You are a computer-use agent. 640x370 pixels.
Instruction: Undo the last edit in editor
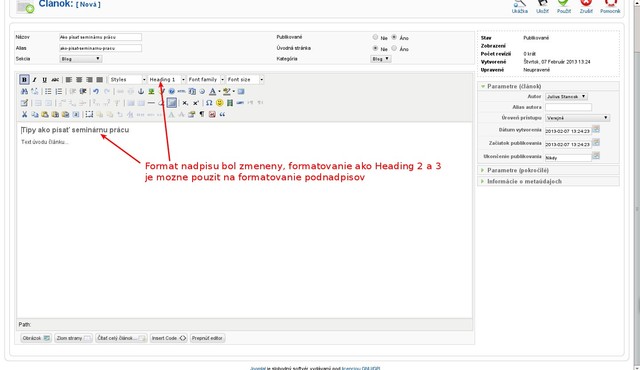96,91
